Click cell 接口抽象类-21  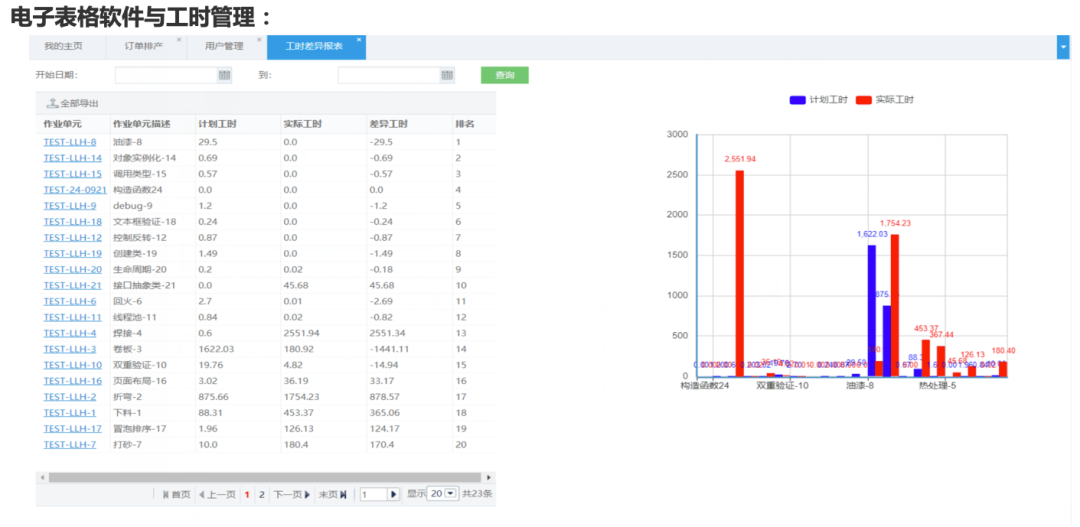[x=144, y=285]
